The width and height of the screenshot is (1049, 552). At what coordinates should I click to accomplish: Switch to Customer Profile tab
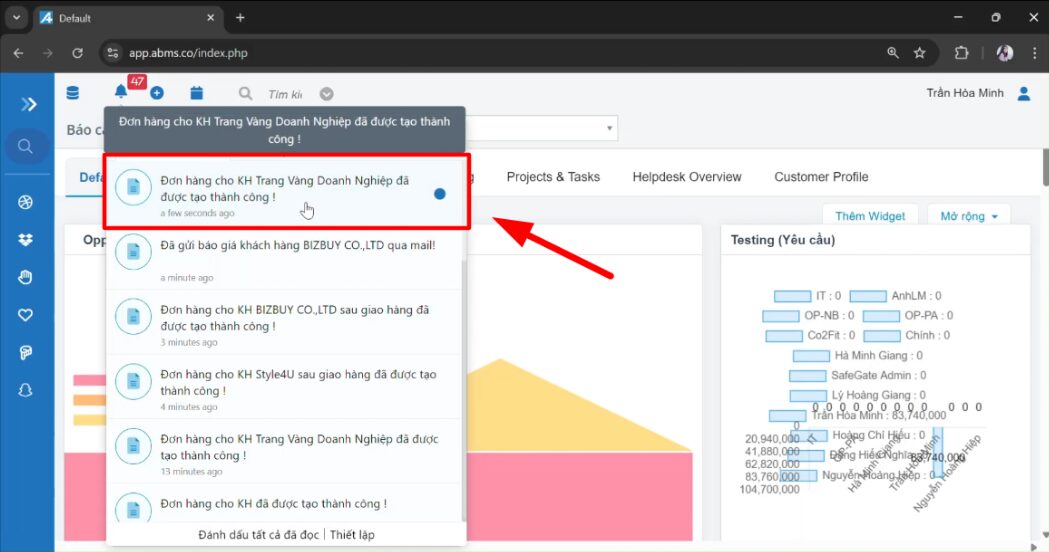click(x=822, y=177)
